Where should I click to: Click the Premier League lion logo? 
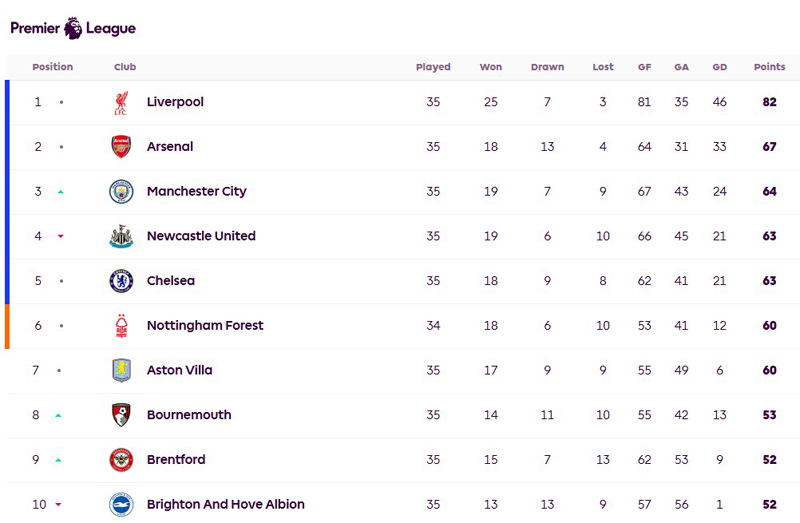73,28
